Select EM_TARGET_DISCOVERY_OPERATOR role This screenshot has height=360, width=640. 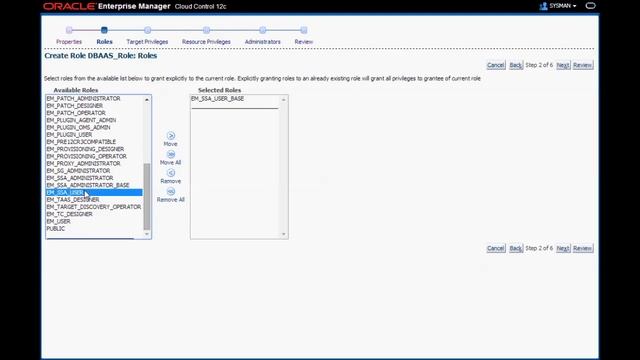(94, 207)
